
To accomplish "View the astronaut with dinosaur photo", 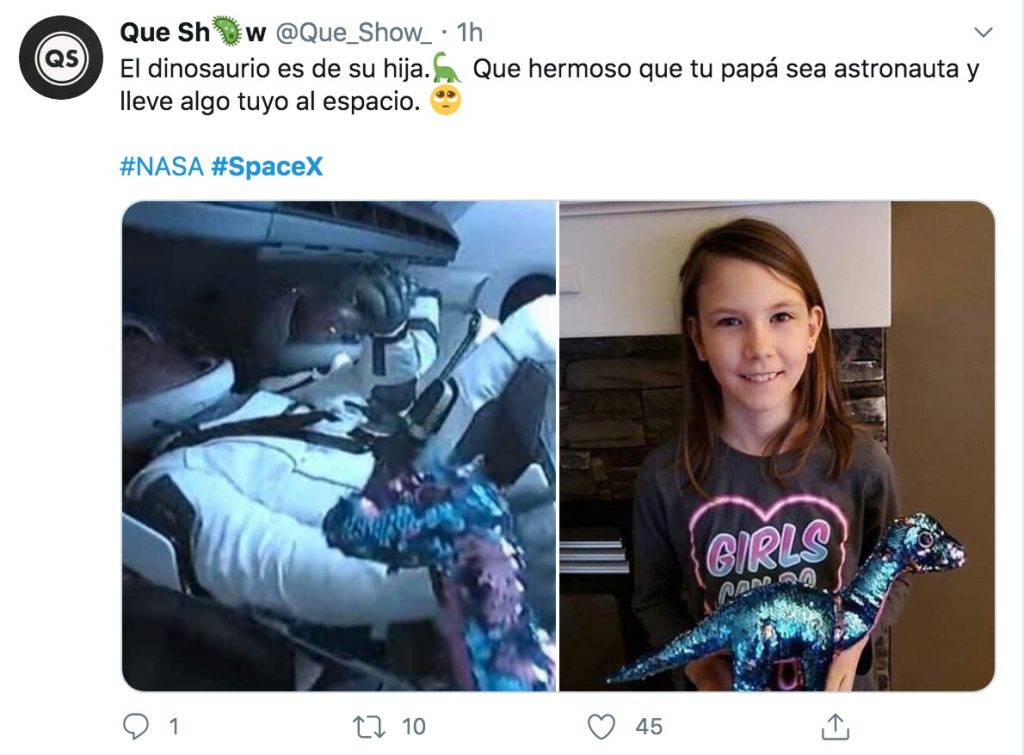I will coord(339,446).
